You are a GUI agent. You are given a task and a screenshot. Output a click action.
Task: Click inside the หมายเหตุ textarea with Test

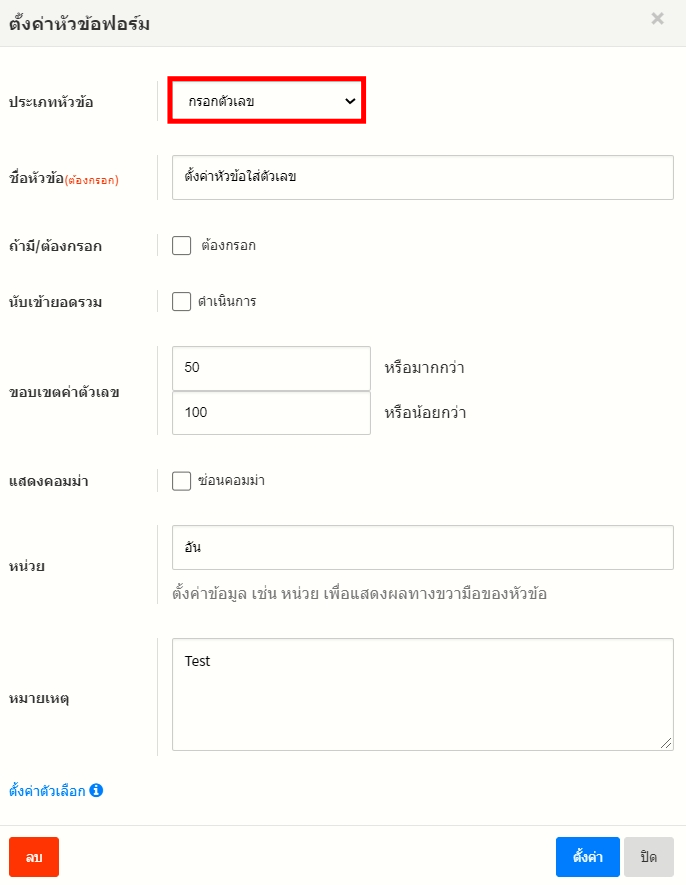coord(422,694)
